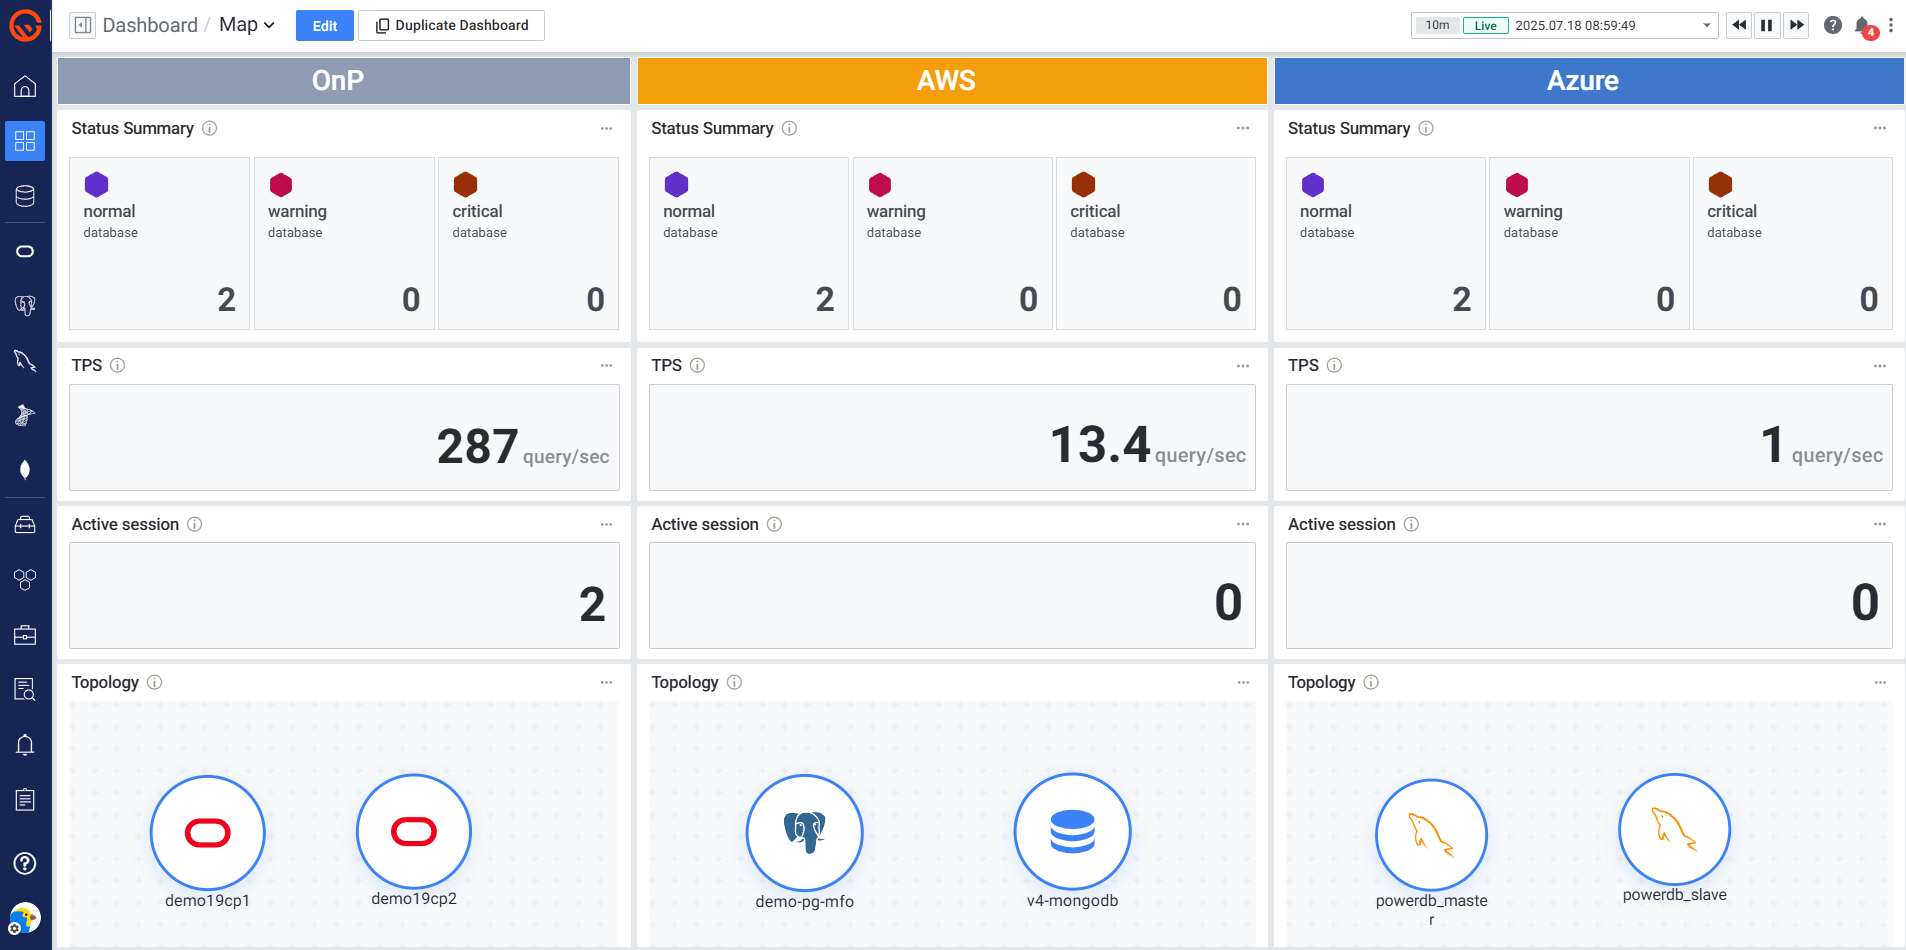The height and width of the screenshot is (950, 1906).
Task: Click the Azure section header
Action: point(1589,80)
